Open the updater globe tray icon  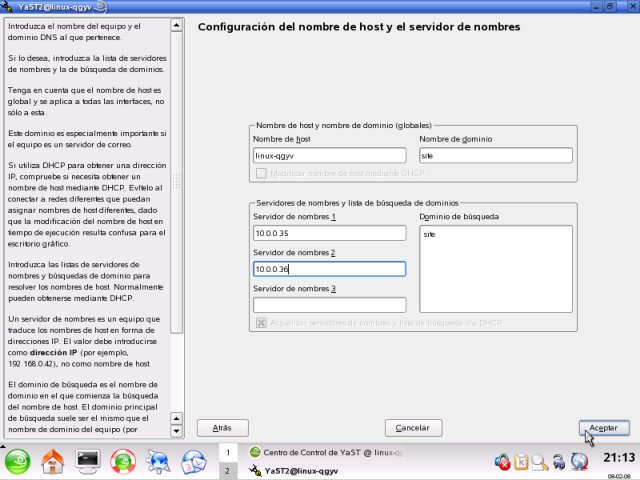(x=579, y=462)
